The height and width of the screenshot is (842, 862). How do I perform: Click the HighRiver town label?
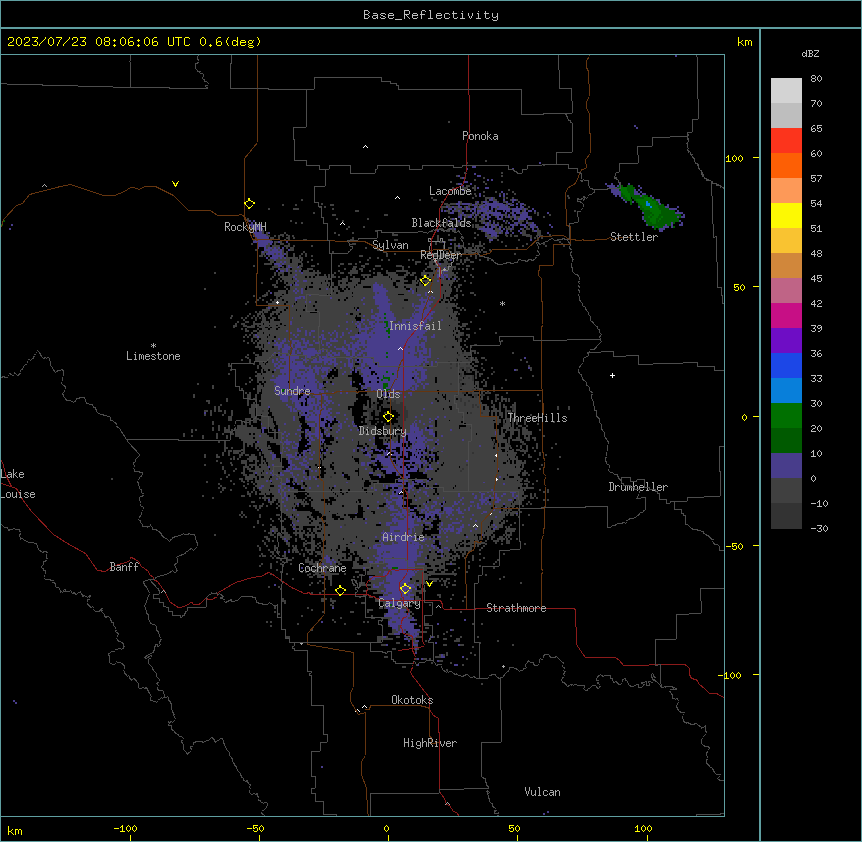pos(430,743)
